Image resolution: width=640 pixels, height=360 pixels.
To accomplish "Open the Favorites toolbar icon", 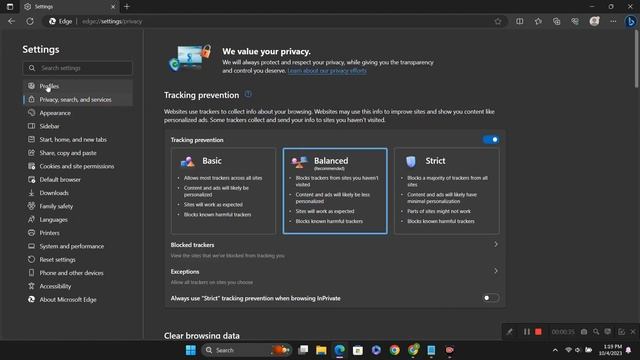I will click(x=538, y=21).
